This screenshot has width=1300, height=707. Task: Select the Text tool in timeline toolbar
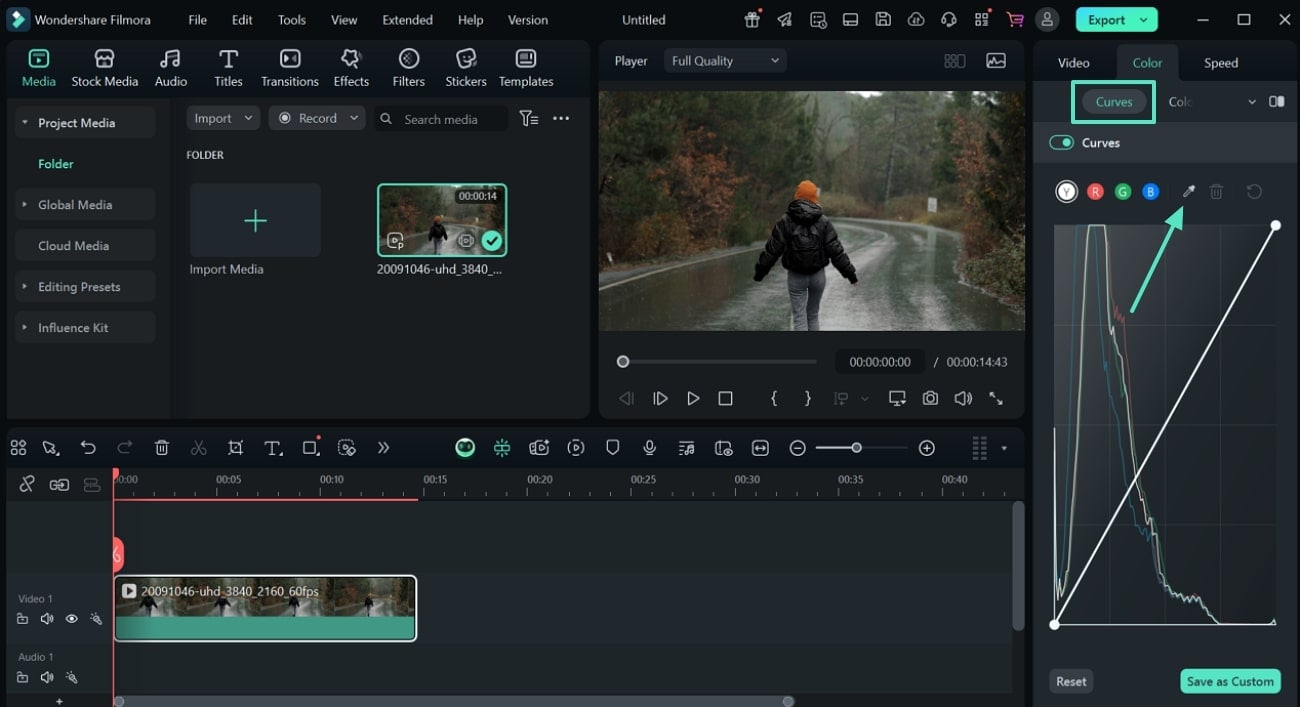(x=273, y=448)
